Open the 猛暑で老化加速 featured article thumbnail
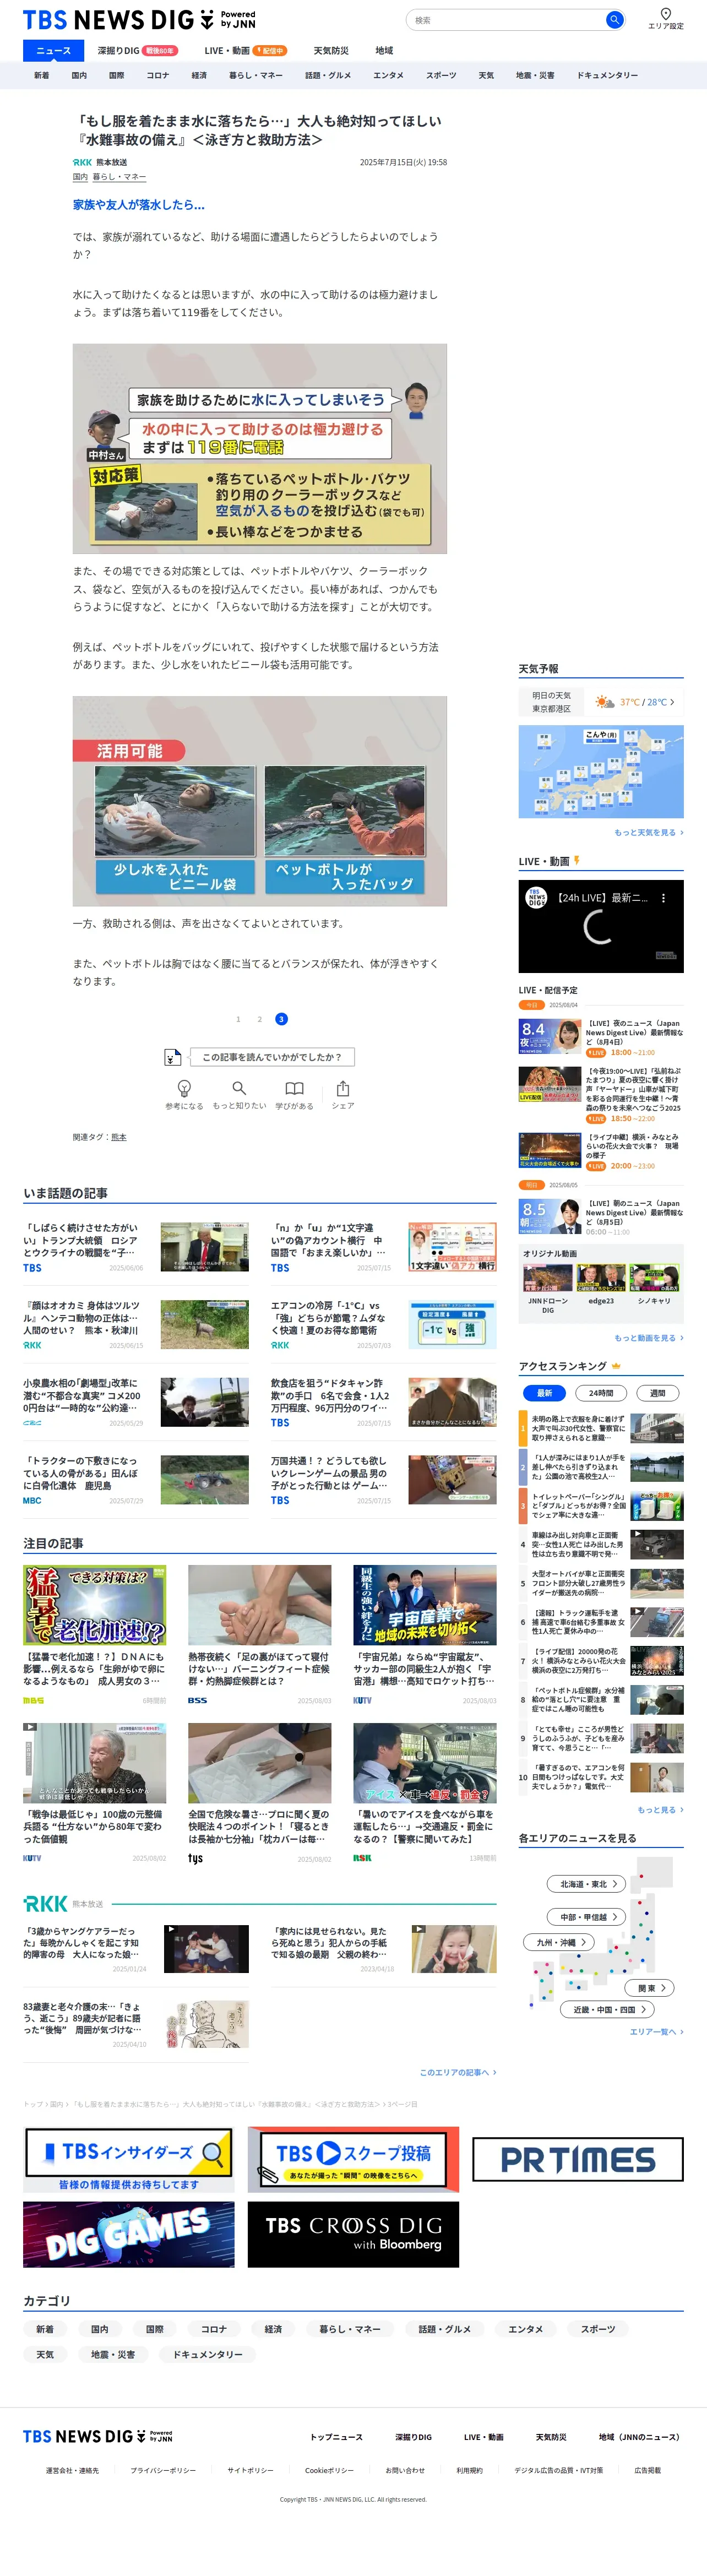707x2576 pixels. [x=95, y=1605]
